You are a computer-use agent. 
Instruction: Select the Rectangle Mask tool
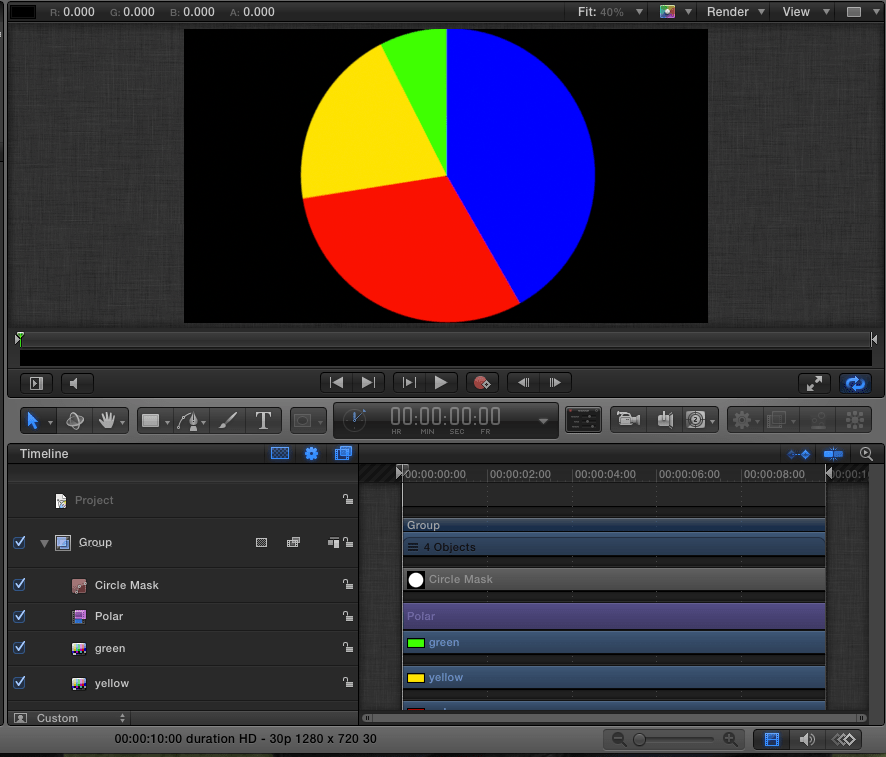[x=303, y=421]
